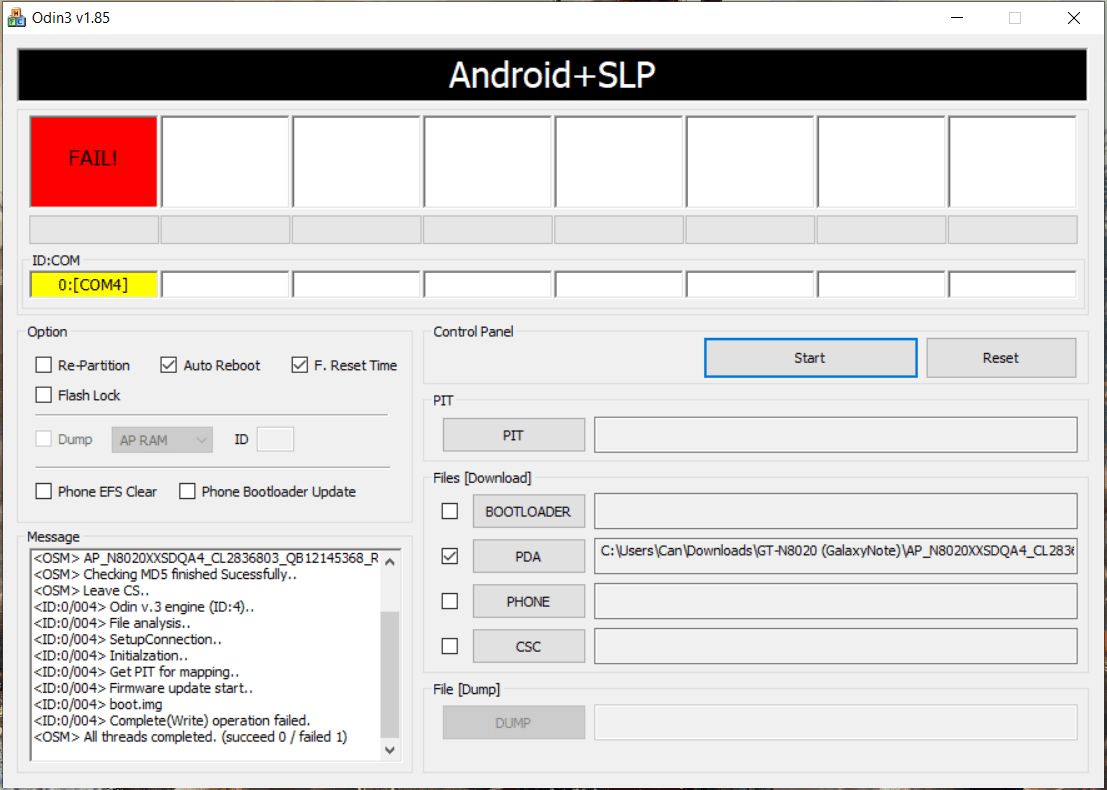Enable the Re-Partition checkbox
Screen dimensions: 1107x790
[x=44, y=365]
